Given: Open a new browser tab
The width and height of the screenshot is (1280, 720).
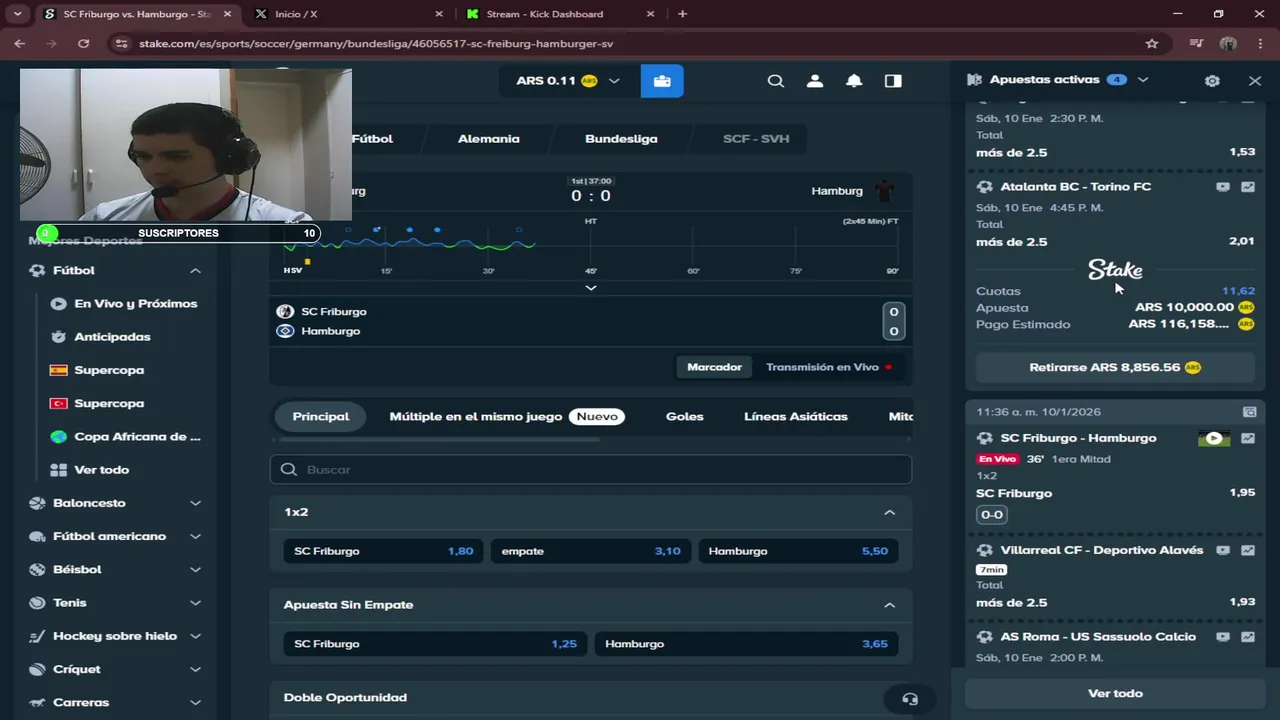Looking at the screenshot, I should (x=682, y=14).
